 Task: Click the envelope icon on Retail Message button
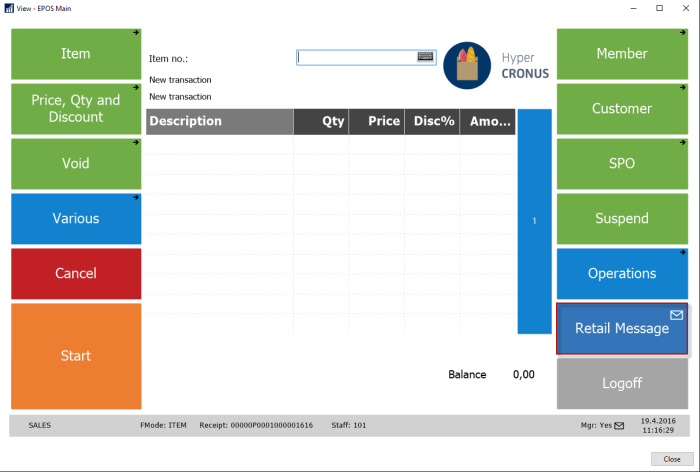click(x=676, y=315)
